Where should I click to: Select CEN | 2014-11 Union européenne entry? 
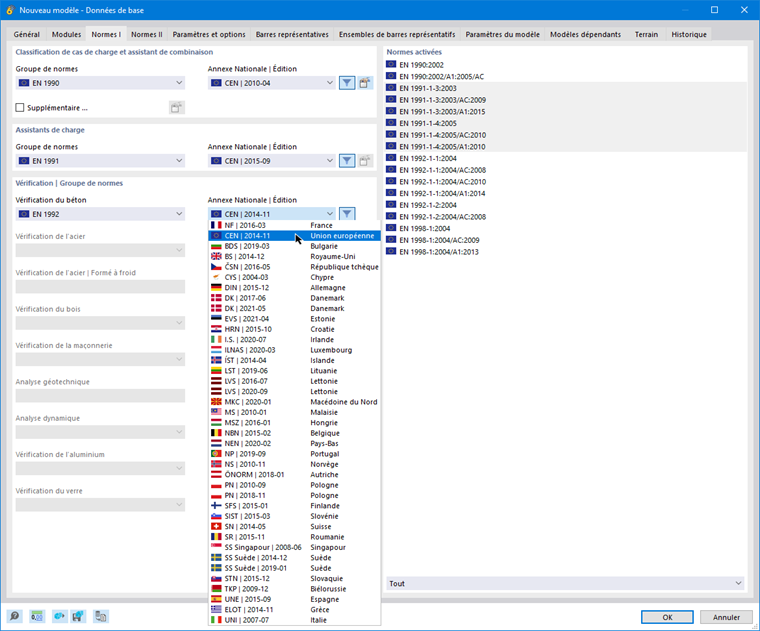point(295,236)
